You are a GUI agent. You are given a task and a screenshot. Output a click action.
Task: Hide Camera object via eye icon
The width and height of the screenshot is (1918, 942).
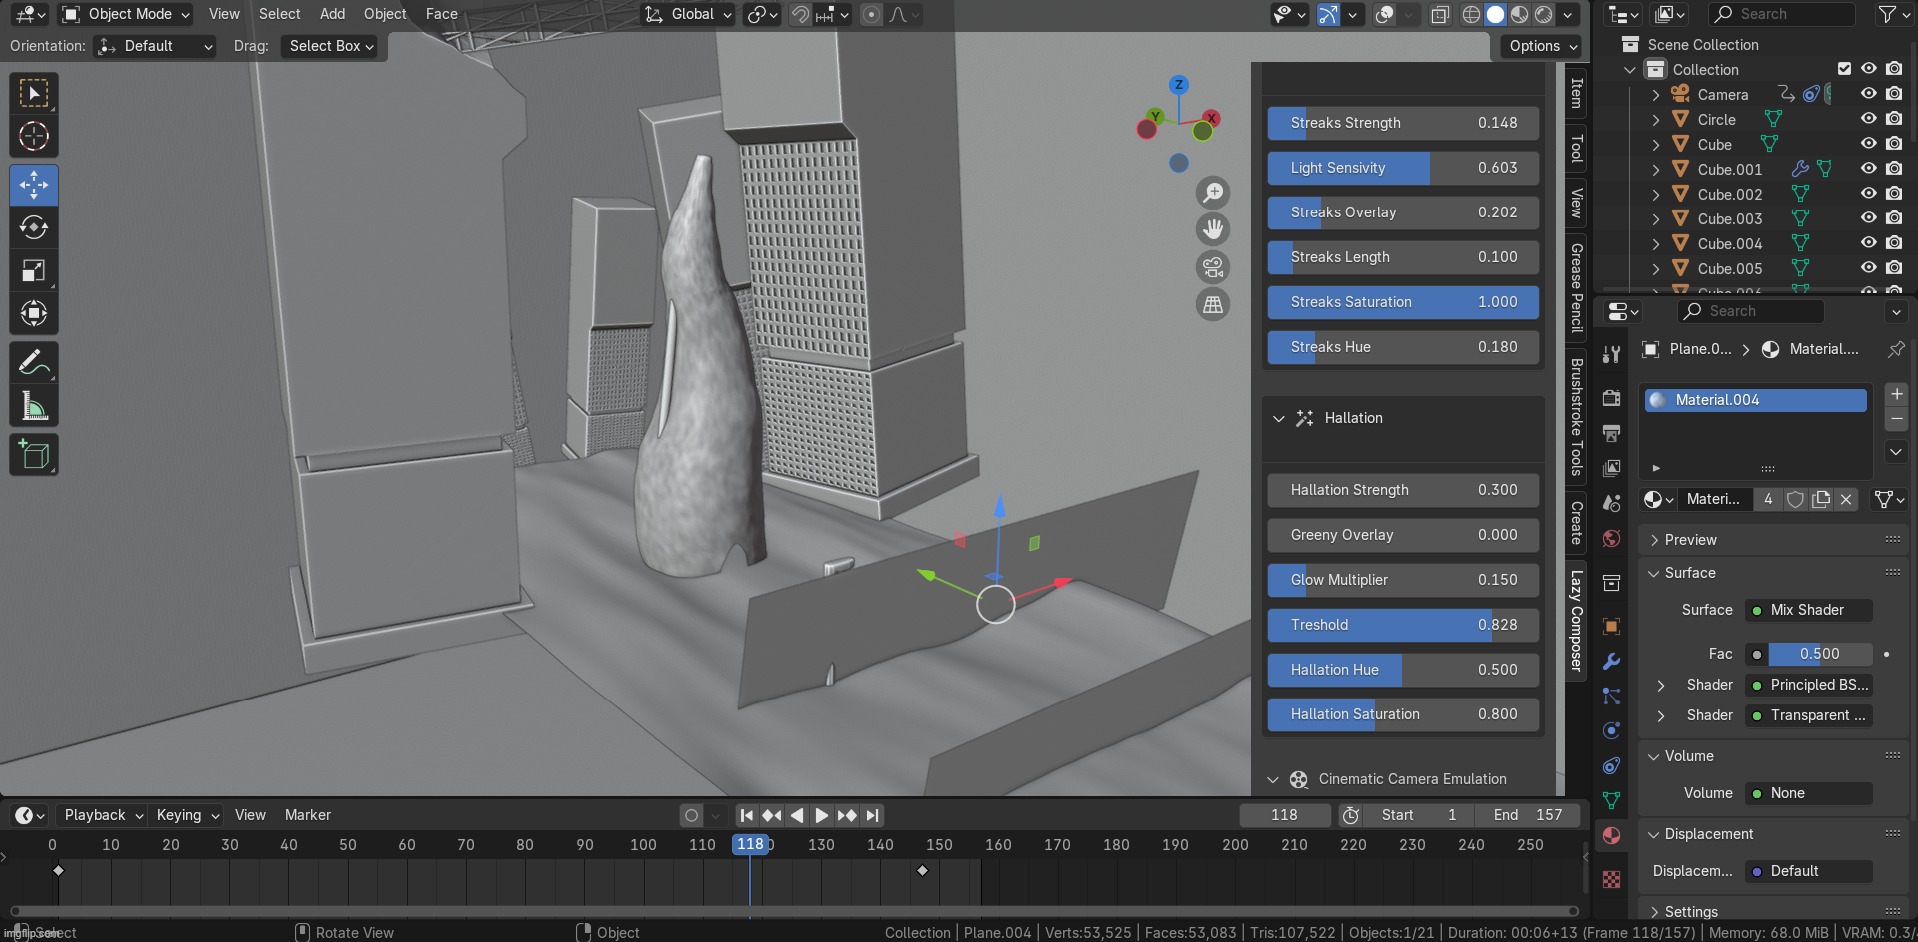pos(1868,94)
